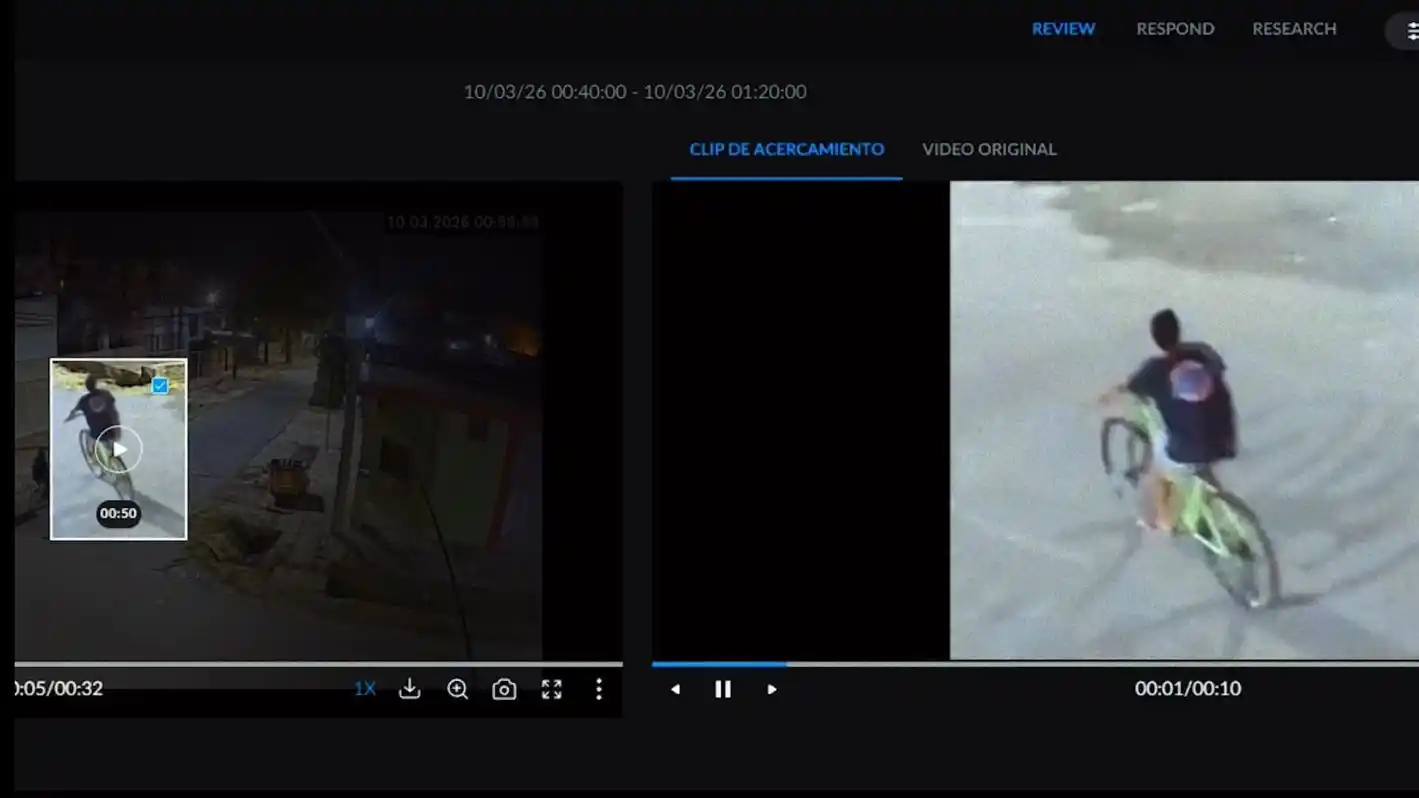Select the CLIP DE ACERCAMIENTO tab

tap(786, 149)
